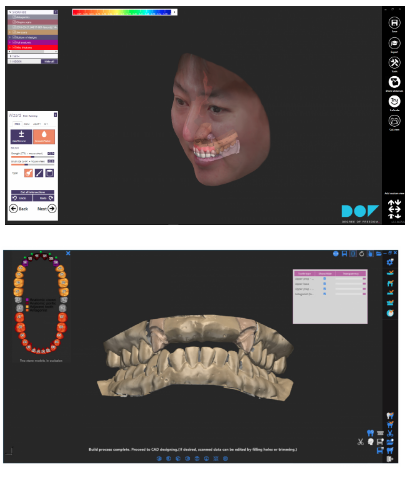The width and height of the screenshot is (409, 480).
Task: Click the orange Smooth/Flatten button
Action: (x=44, y=137)
